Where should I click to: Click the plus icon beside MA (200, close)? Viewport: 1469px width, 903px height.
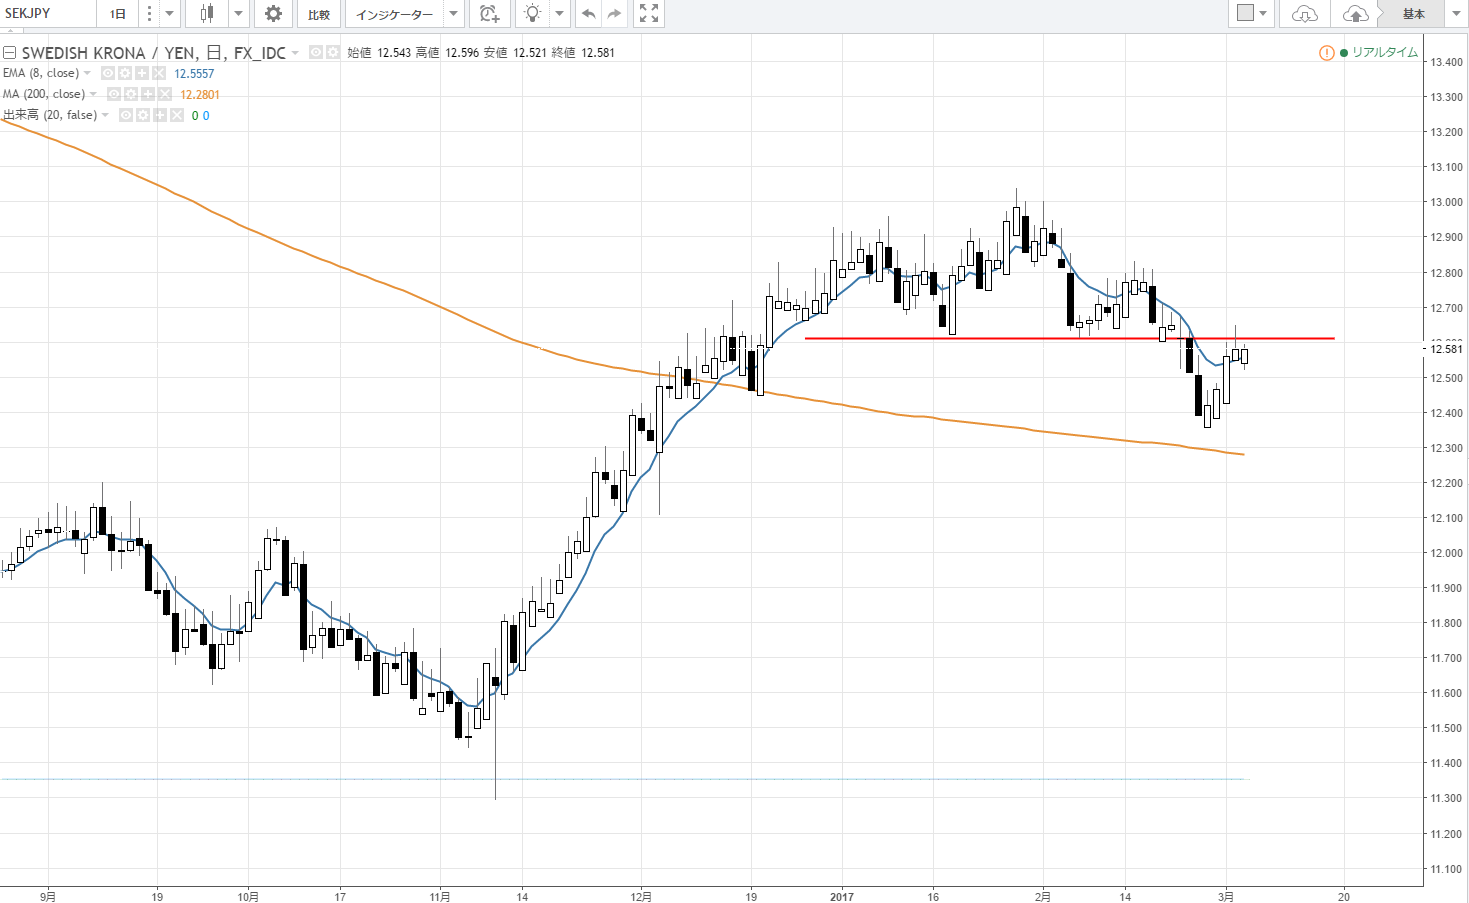[x=148, y=94]
